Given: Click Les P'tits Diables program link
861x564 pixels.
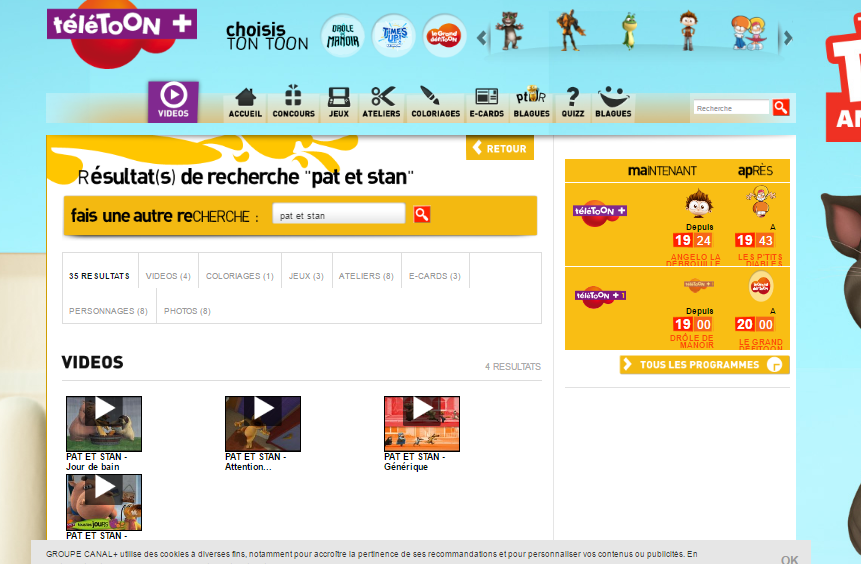Looking at the screenshot, I should coord(760,260).
